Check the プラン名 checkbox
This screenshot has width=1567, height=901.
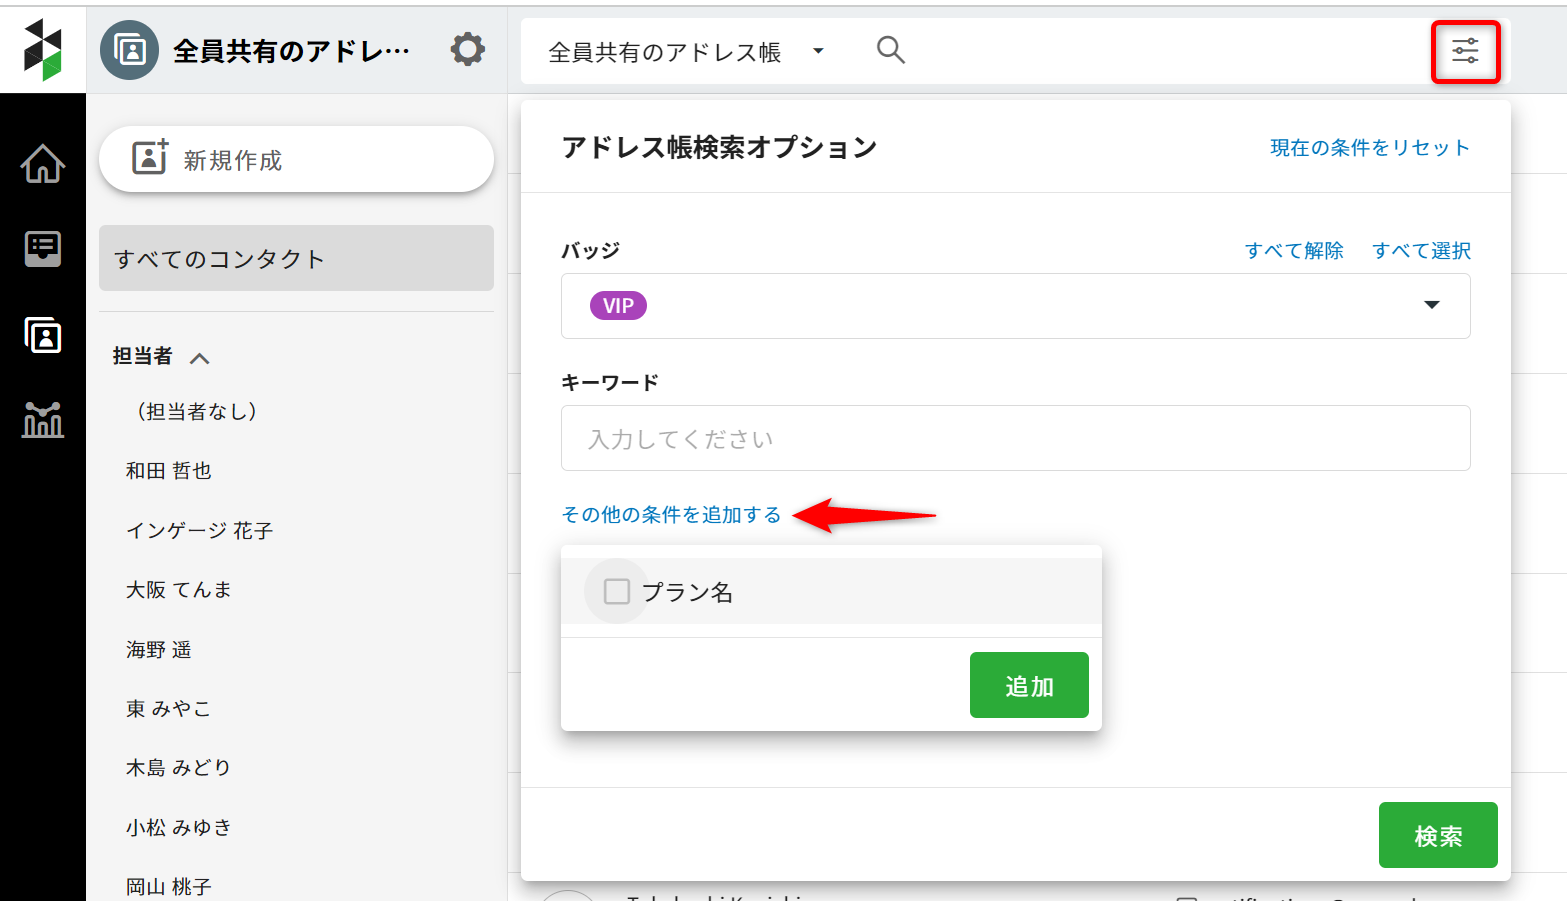(x=617, y=592)
